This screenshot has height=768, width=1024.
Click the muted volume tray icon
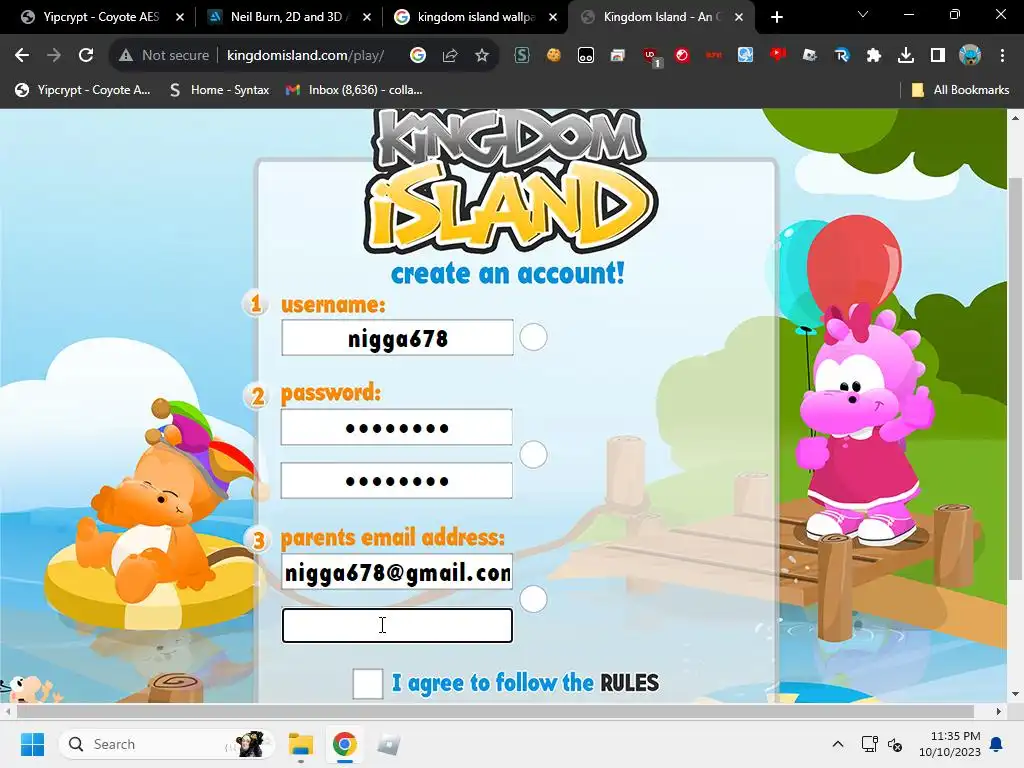(x=895, y=744)
